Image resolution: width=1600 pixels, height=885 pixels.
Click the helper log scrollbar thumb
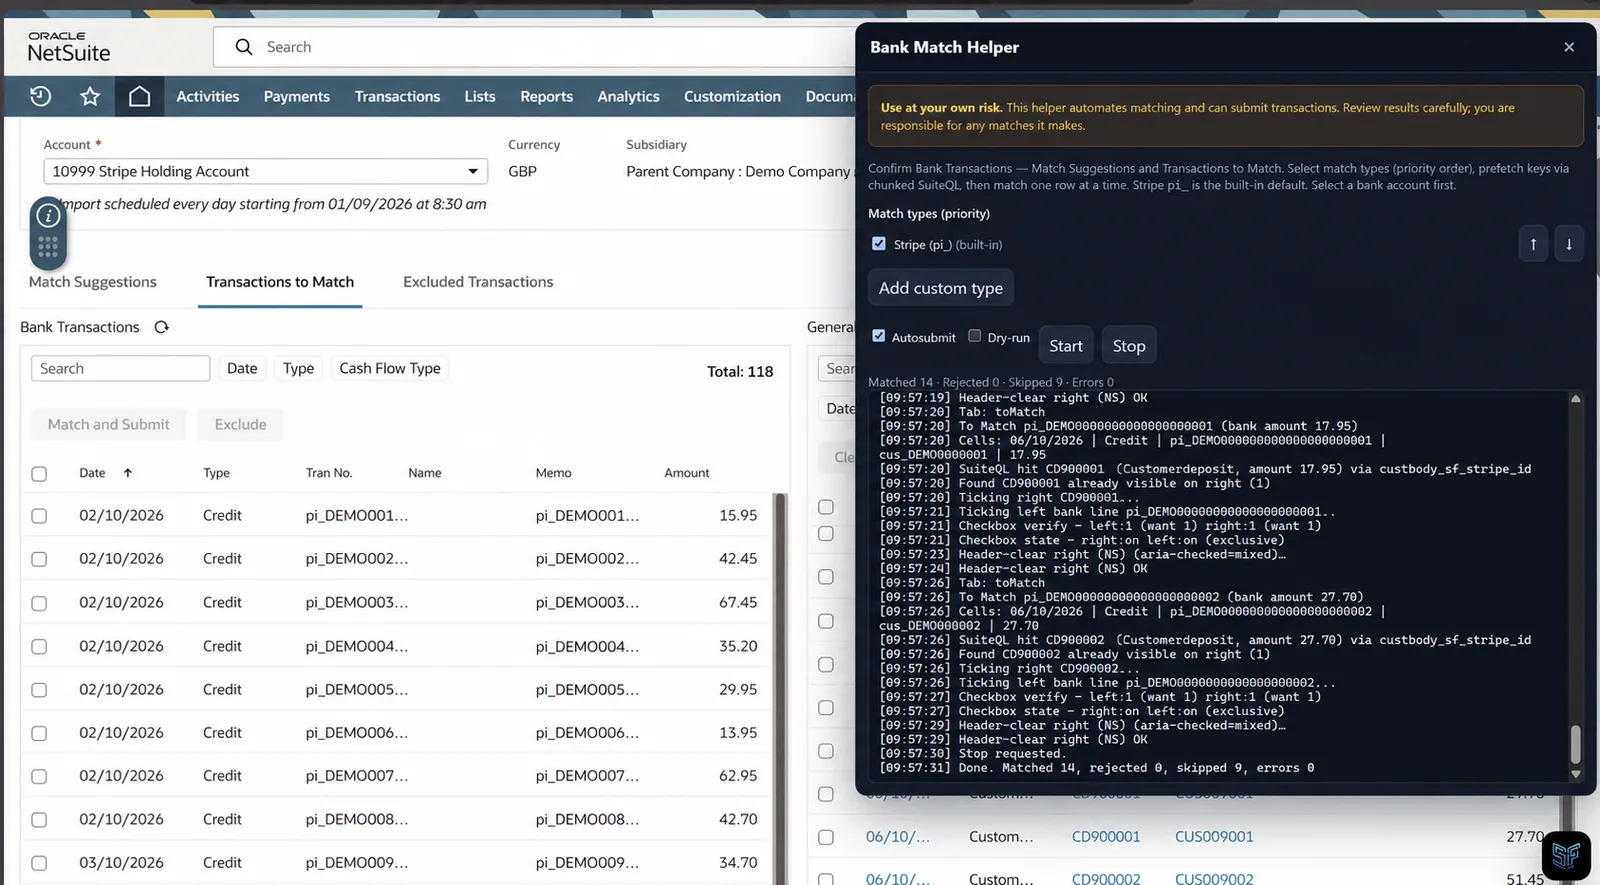1576,744
